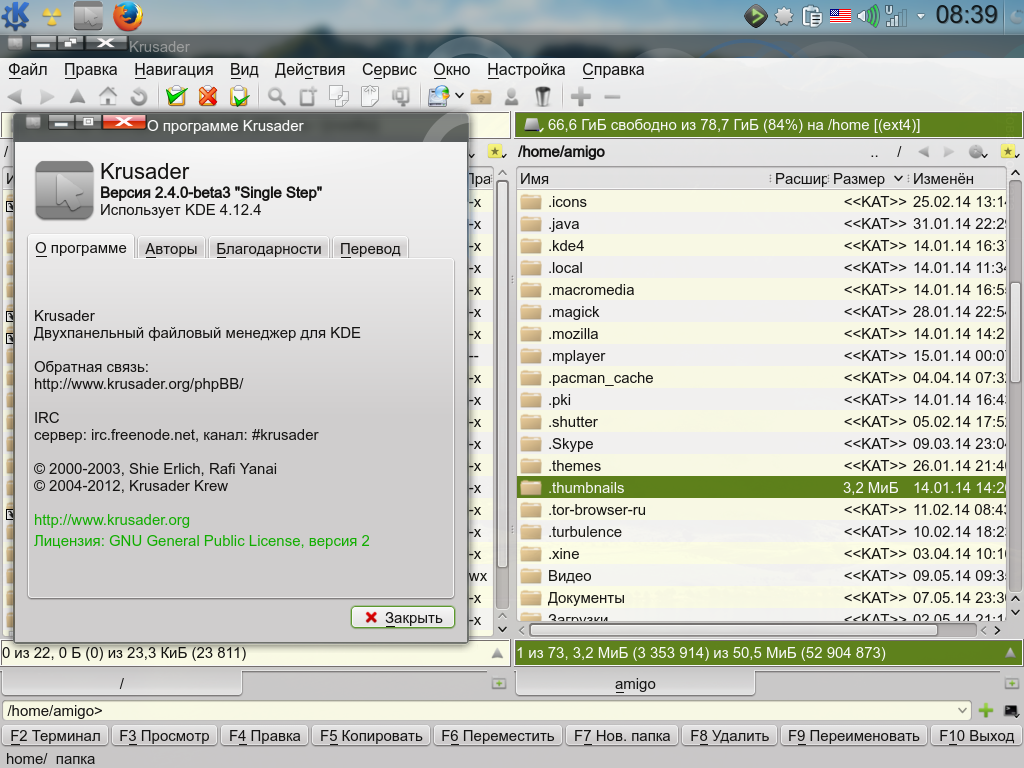Click the terminal icon beside command line

[x=1011, y=711]
